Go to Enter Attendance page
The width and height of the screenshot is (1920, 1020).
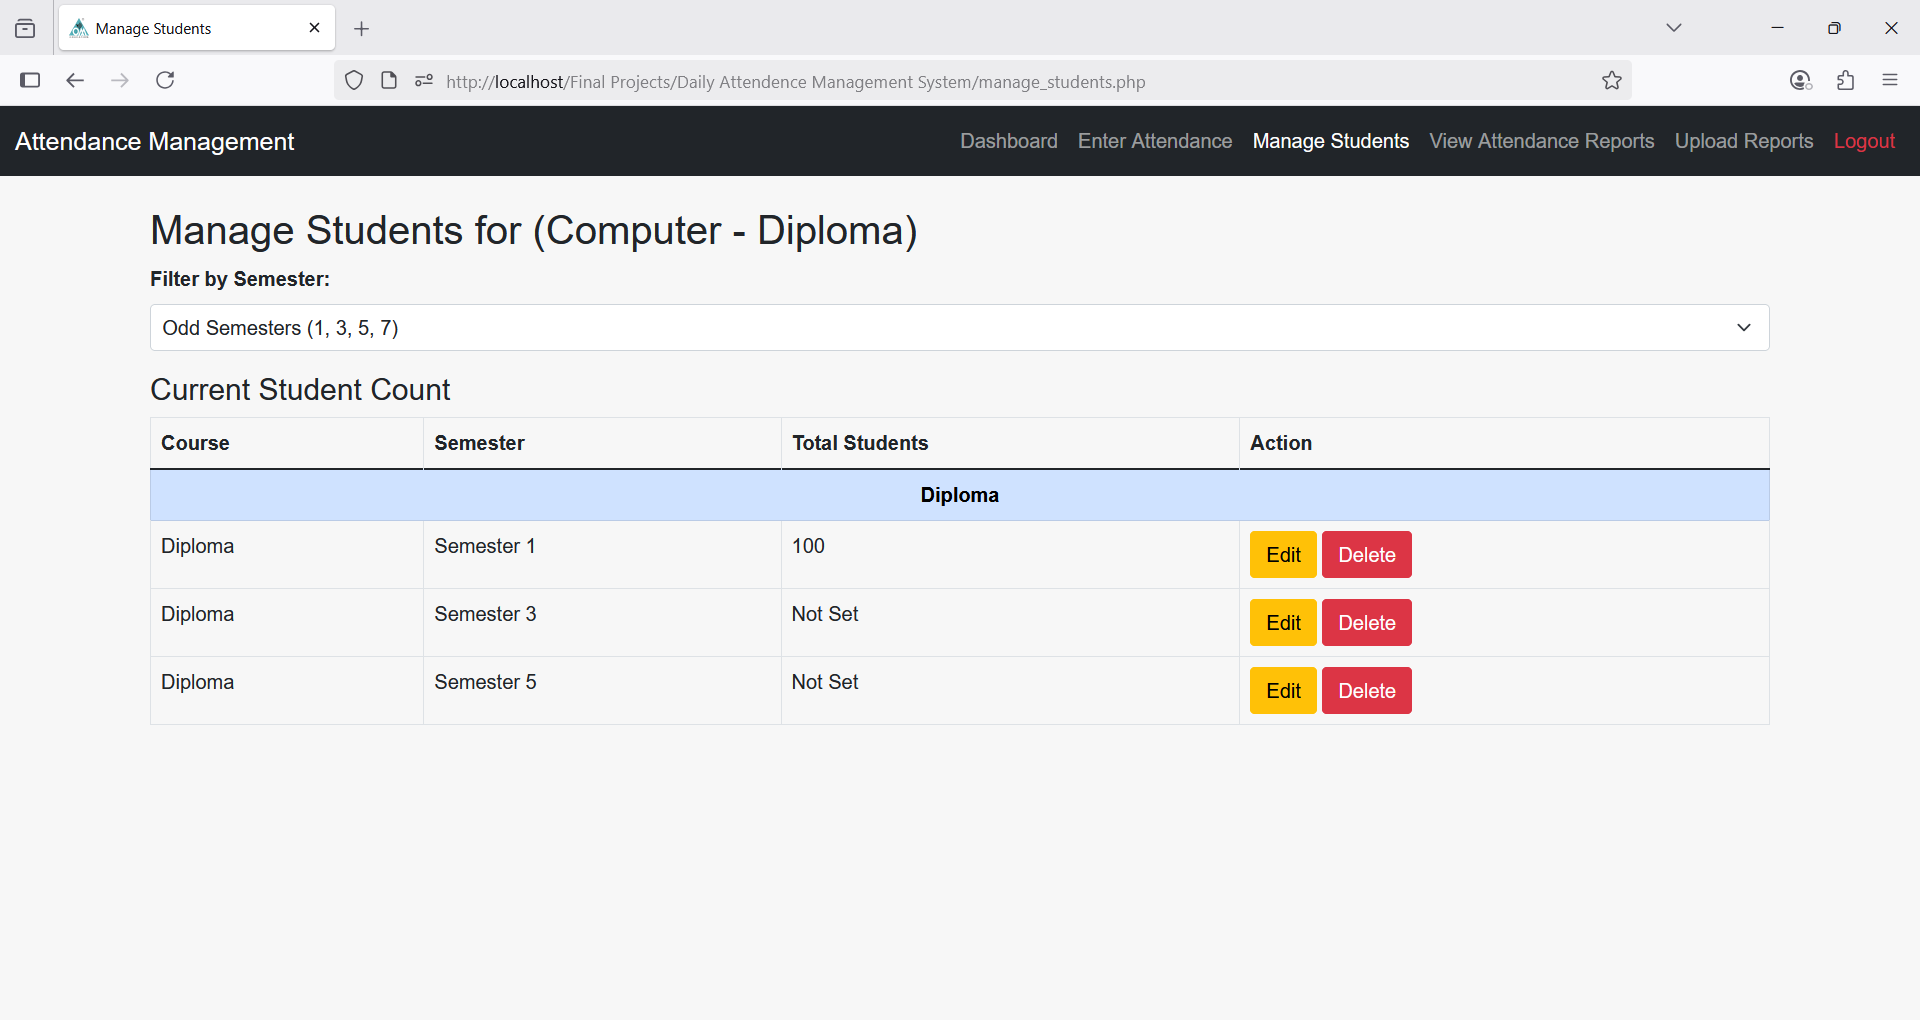[x=1154, y=141]
